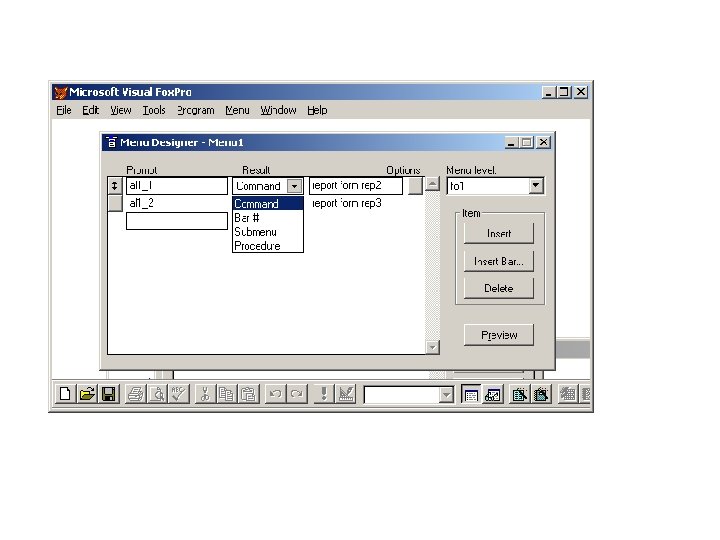Click the Insert Bar... button
The image size is (720, 540).
pos(499,261)
